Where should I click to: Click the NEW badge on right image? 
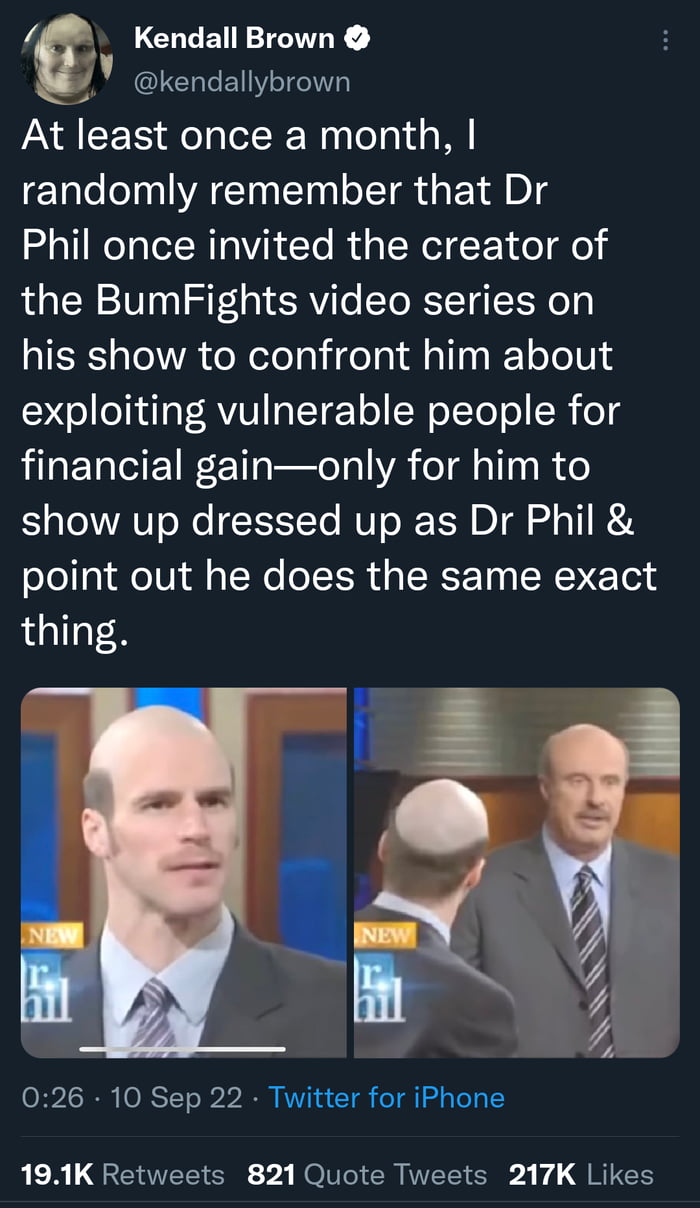point(385,936)
